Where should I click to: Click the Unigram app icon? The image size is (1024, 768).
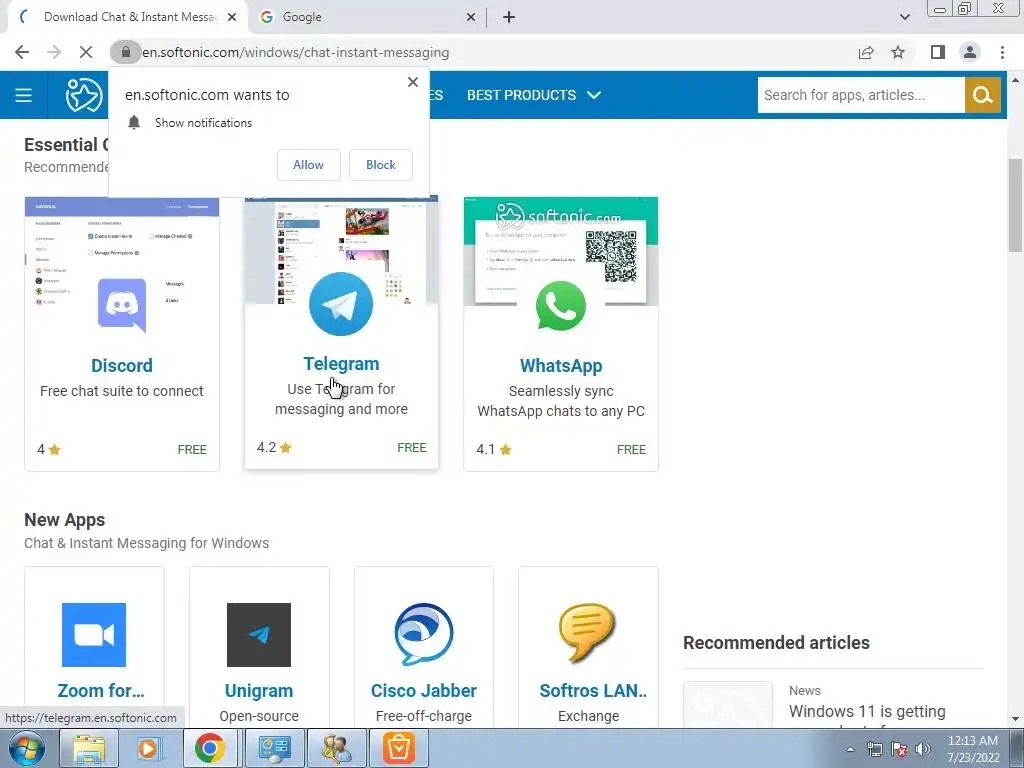tap(259, 635)
